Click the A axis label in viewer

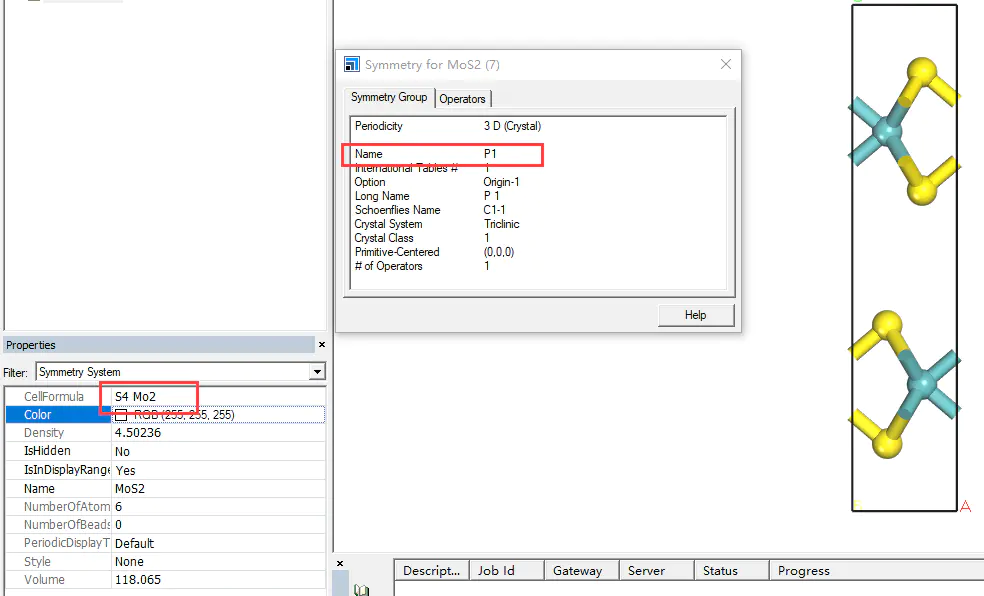(965, 506)
